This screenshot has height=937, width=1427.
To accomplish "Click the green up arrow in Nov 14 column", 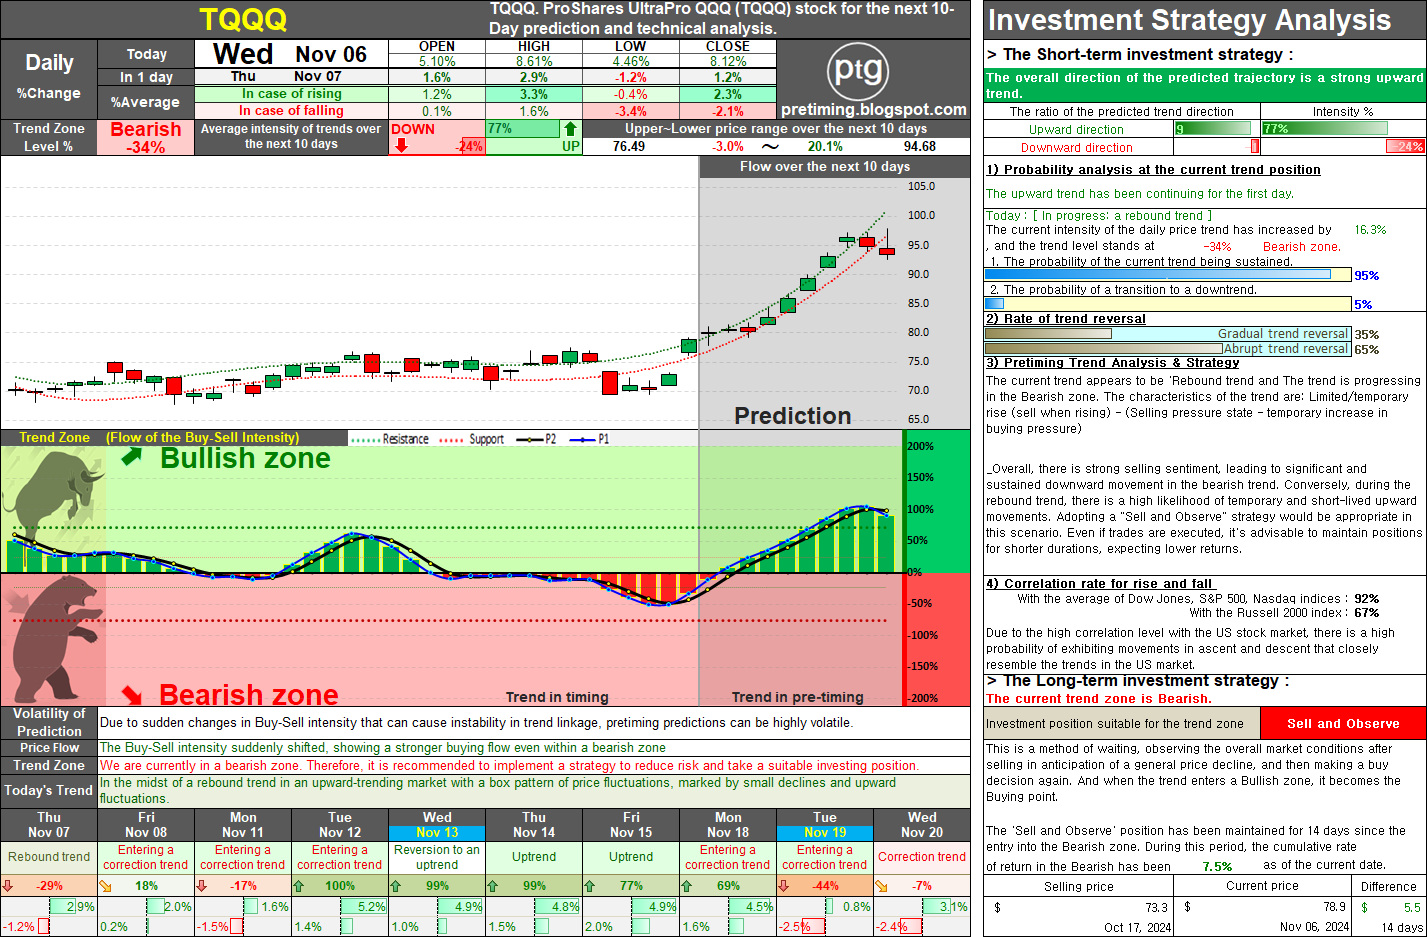I will [x=493, y=886].
